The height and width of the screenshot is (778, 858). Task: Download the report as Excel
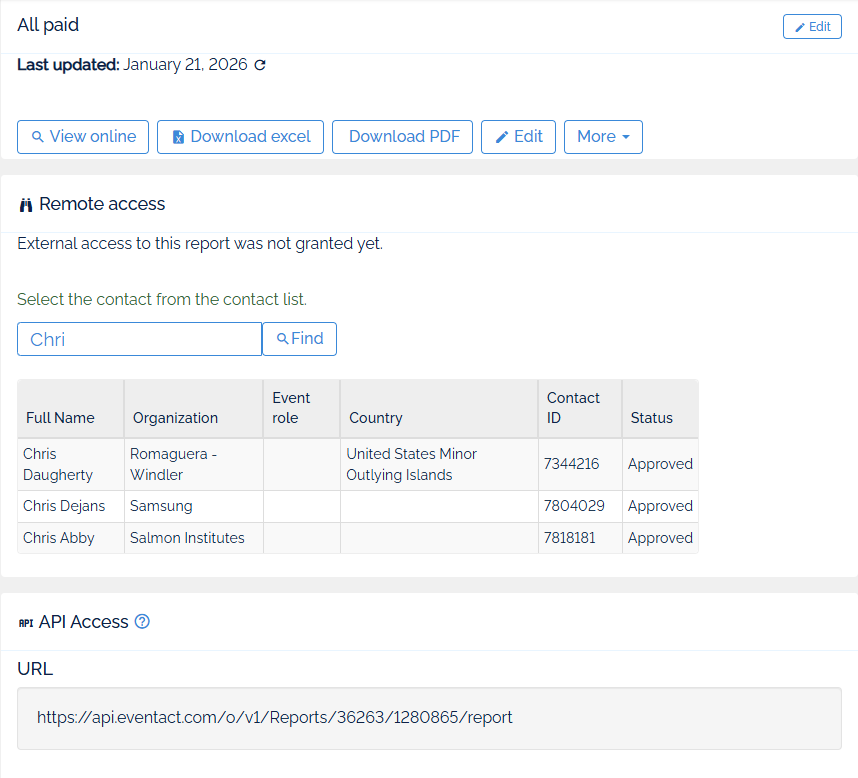click(x=240, y=137)
